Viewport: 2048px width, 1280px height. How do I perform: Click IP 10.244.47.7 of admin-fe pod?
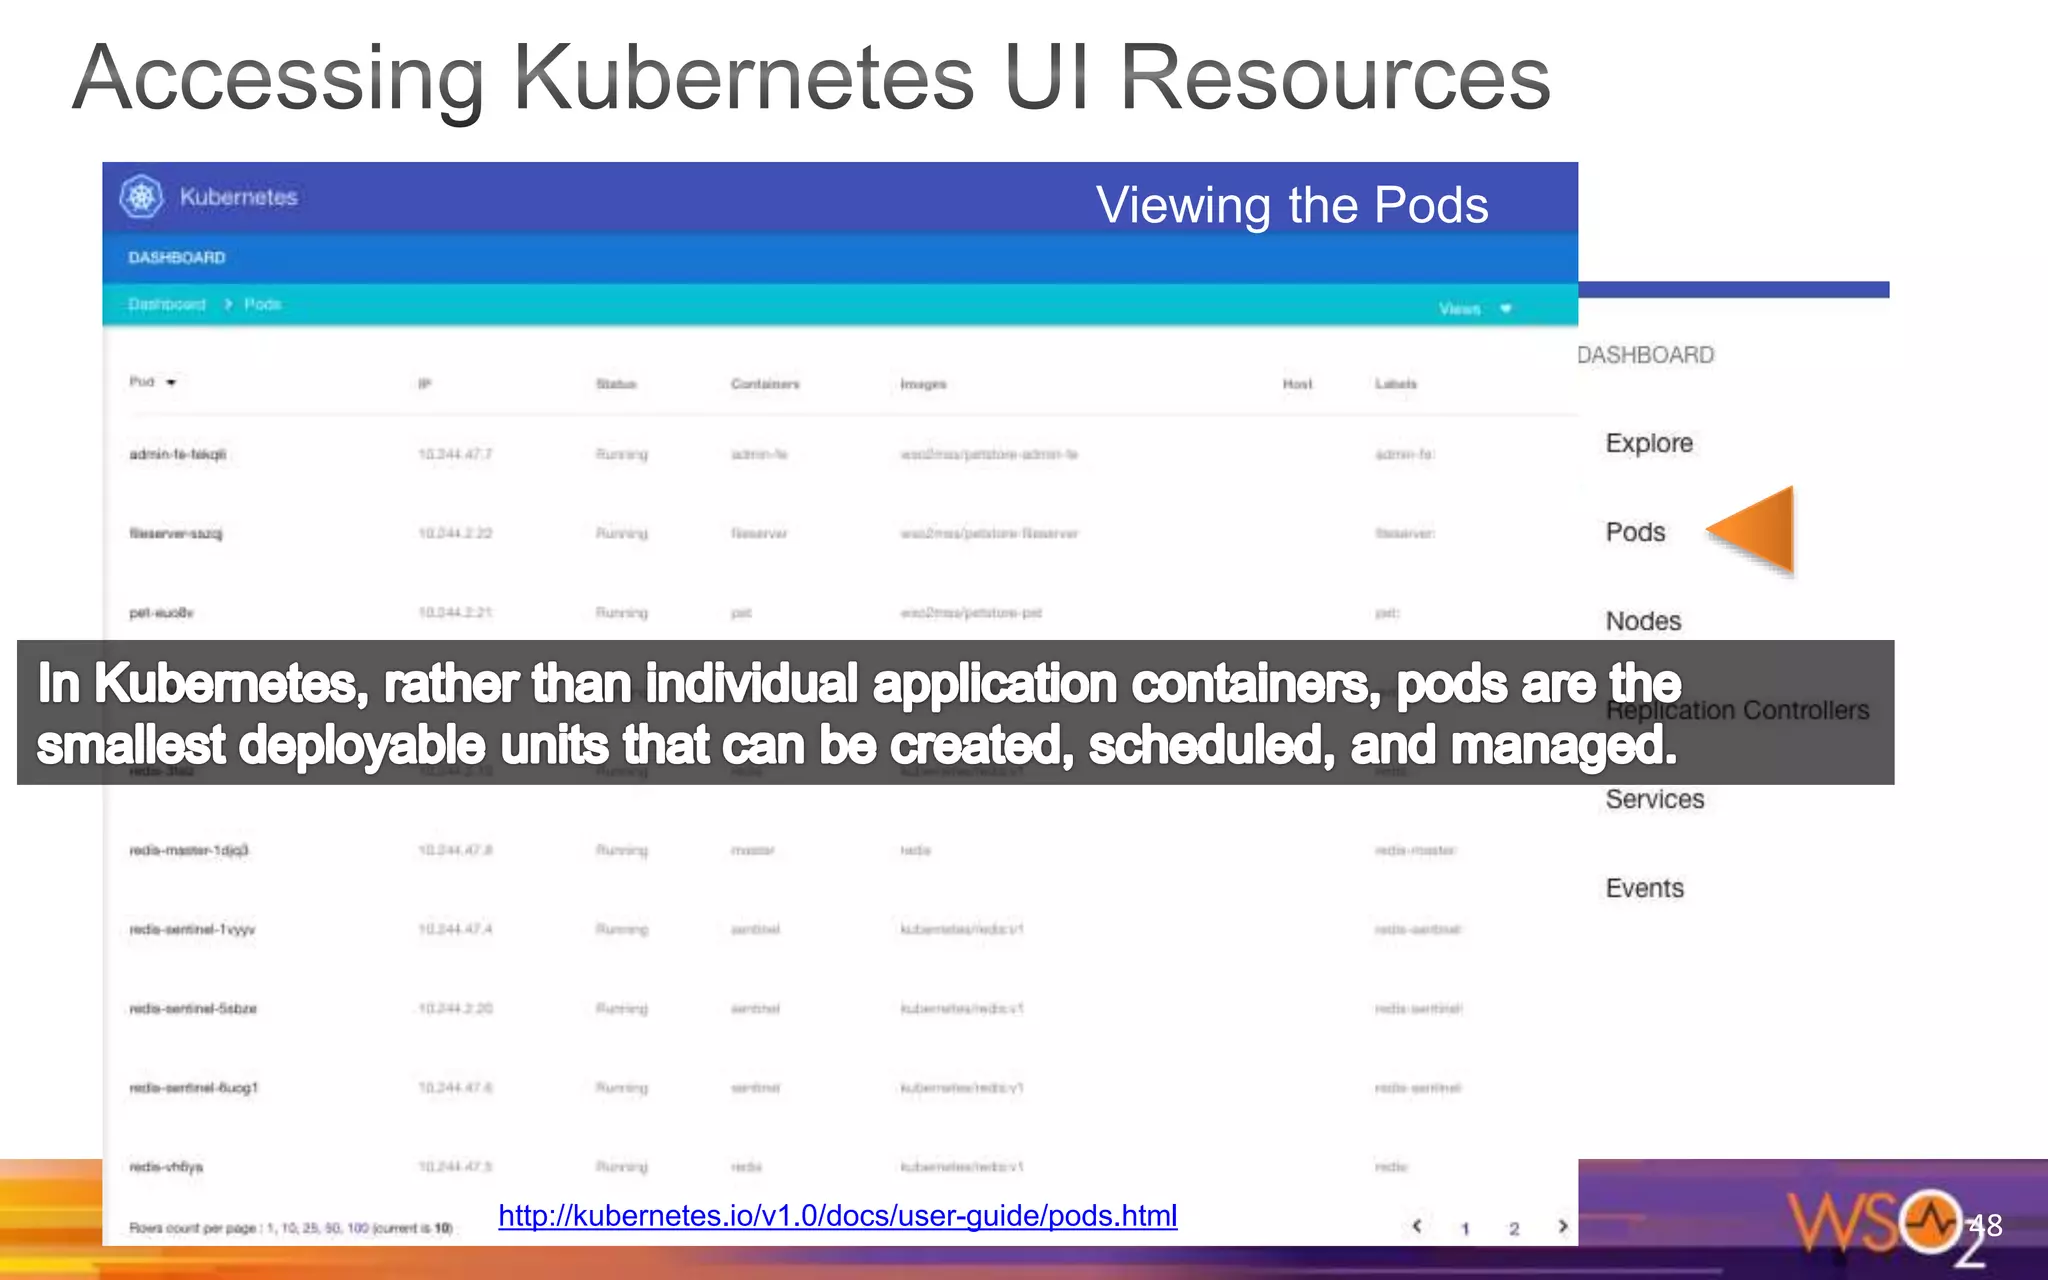click(455, 454)
